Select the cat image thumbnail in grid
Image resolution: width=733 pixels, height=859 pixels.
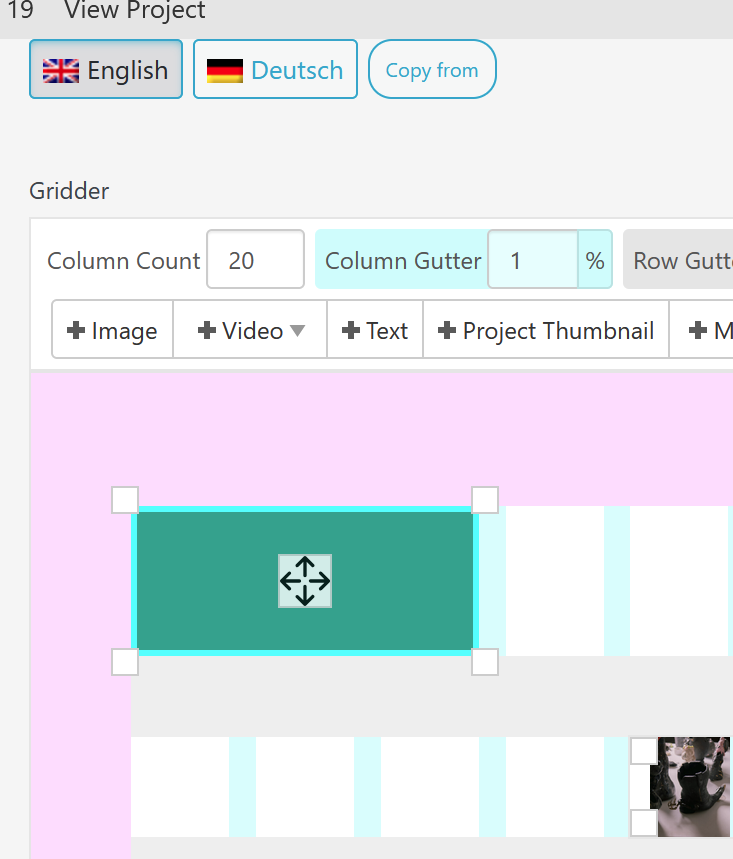tap(690, 787)
